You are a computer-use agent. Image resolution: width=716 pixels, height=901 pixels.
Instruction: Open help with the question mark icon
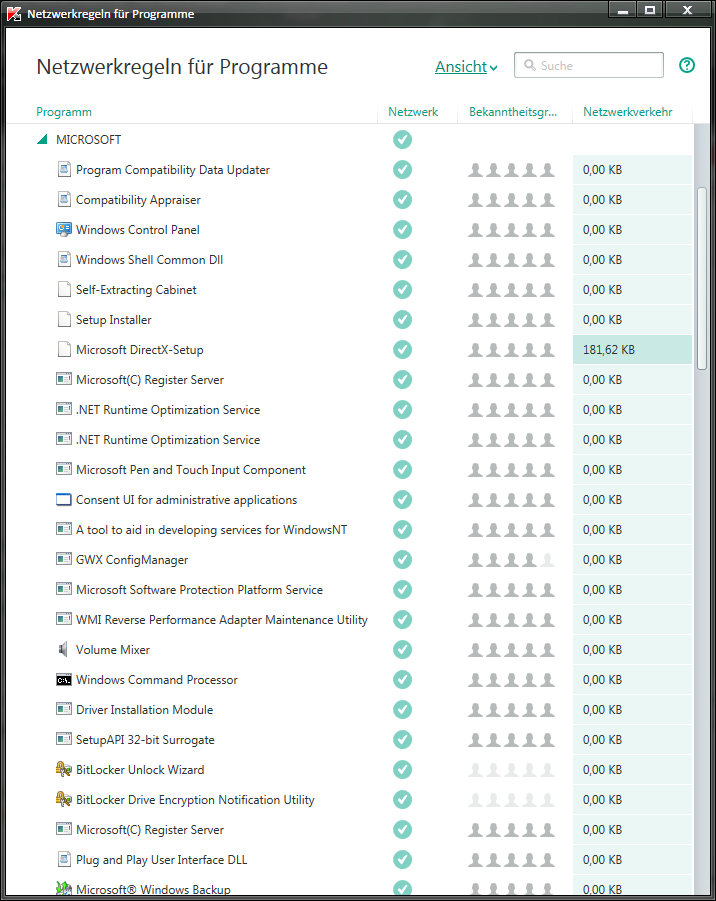[x=687, y=65]
